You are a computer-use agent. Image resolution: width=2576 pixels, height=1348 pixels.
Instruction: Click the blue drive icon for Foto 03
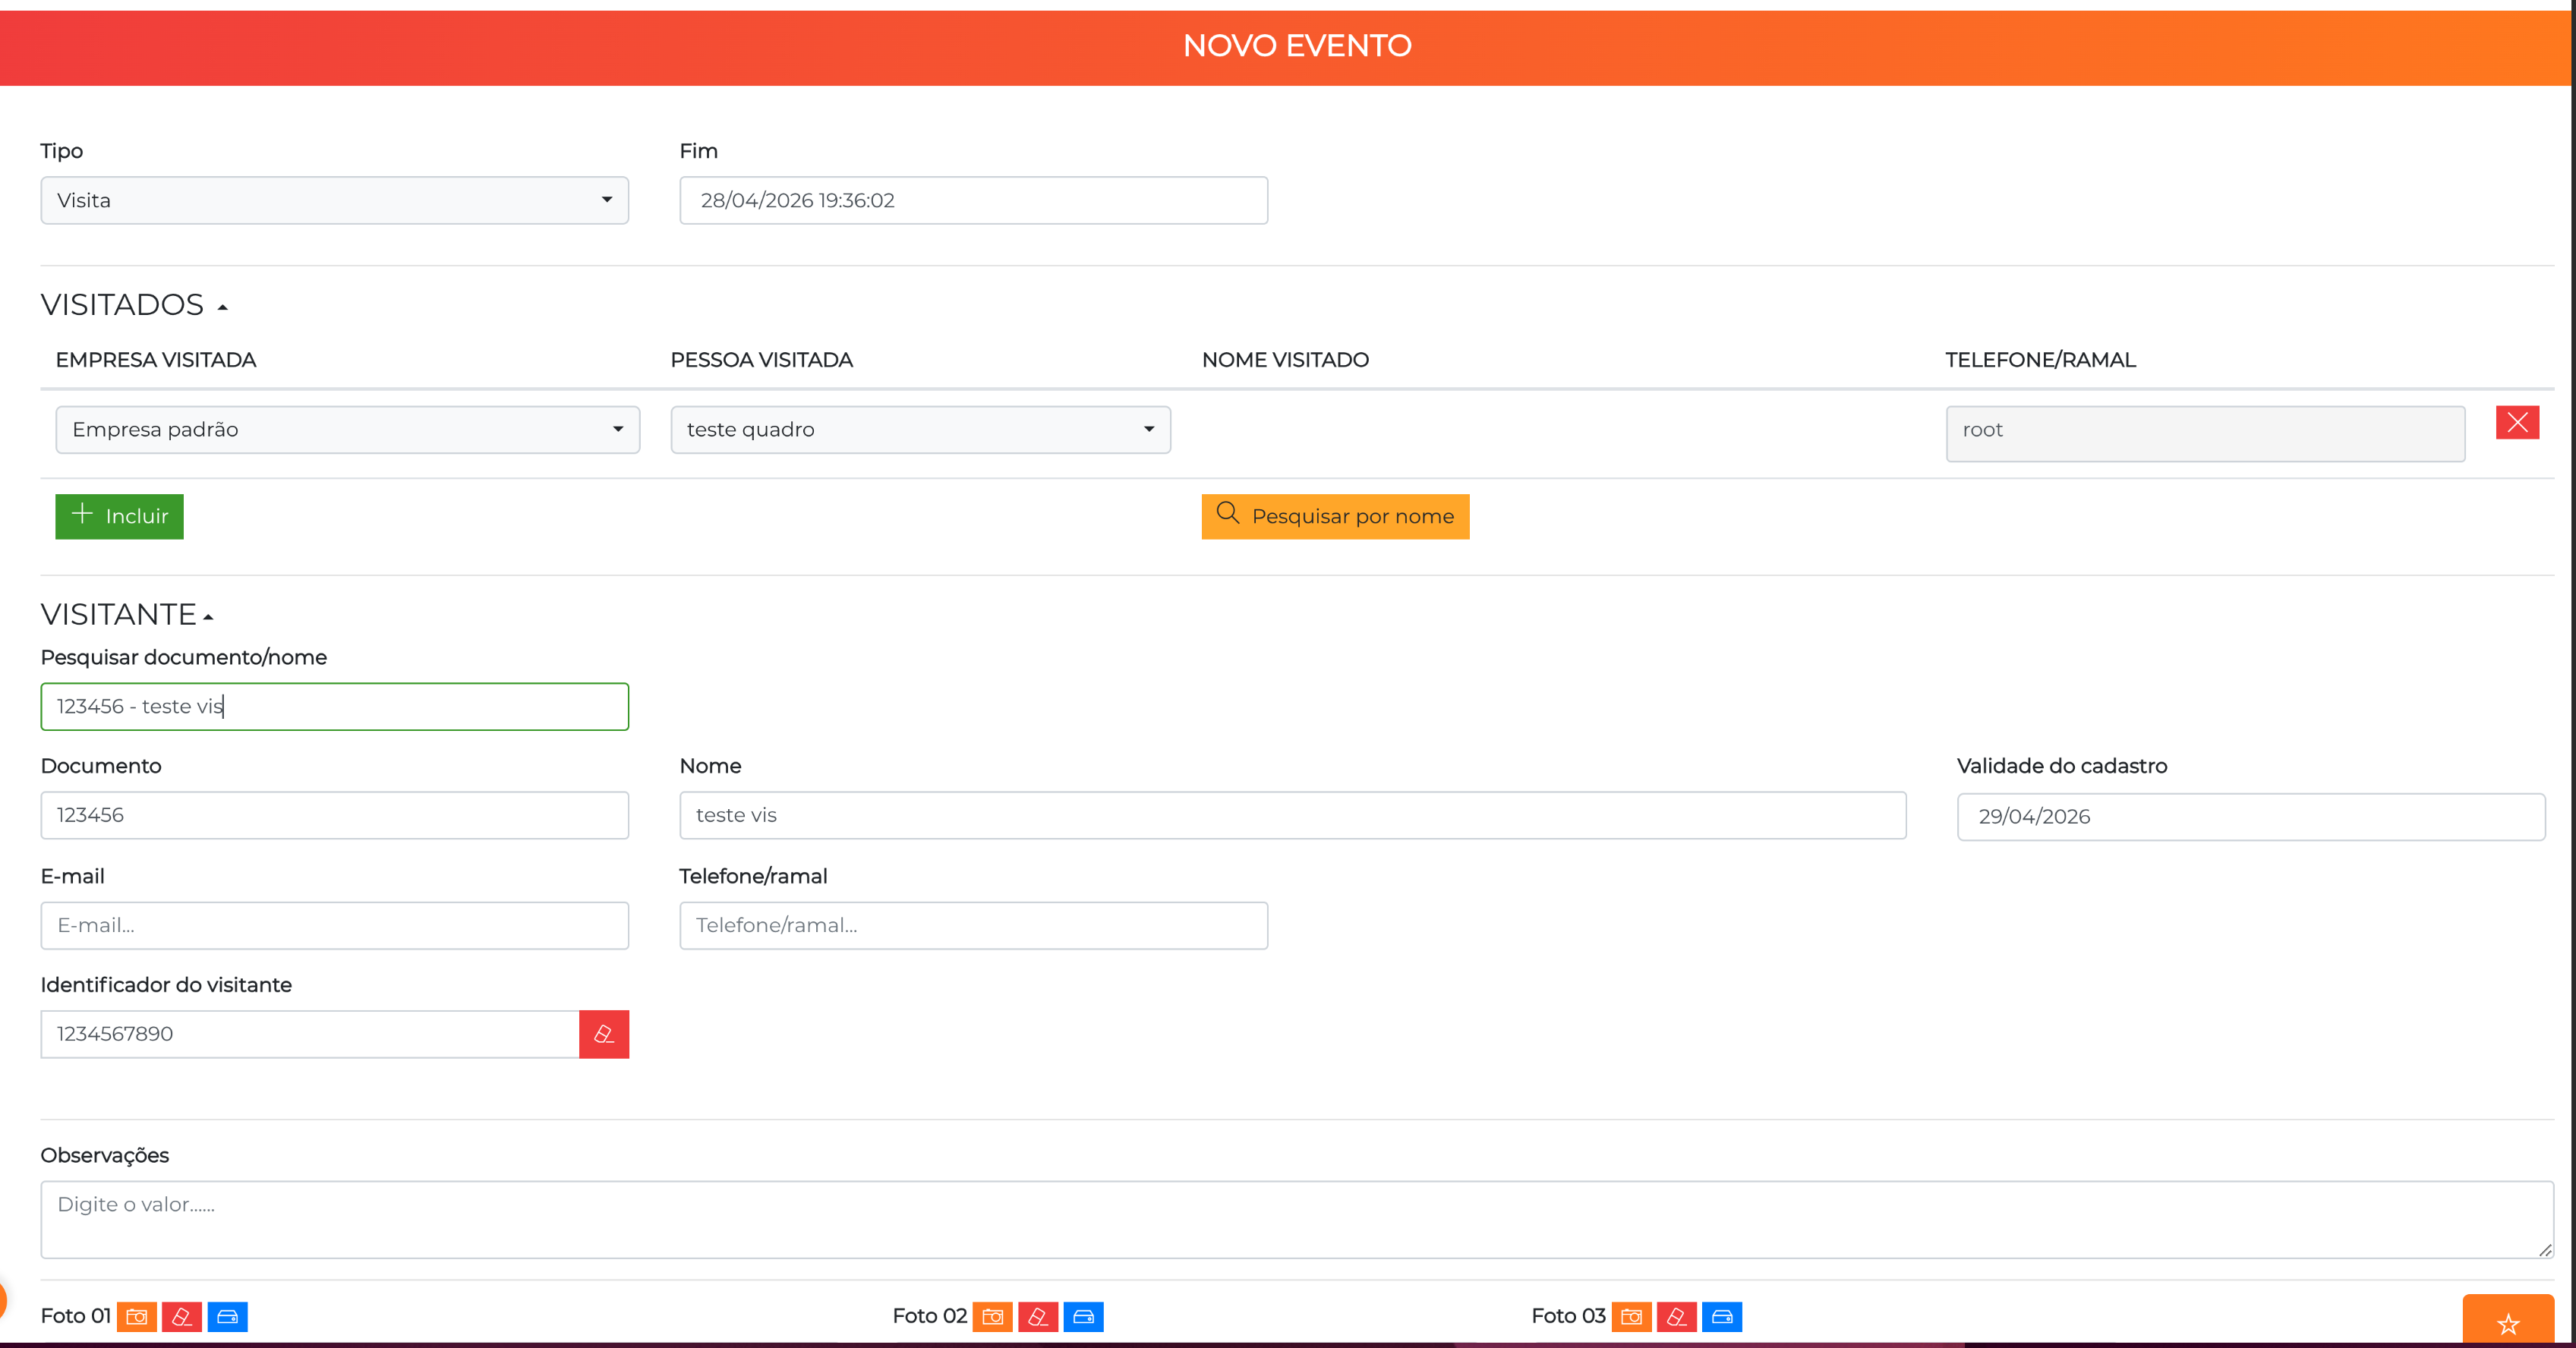tap(1722, 1316)
